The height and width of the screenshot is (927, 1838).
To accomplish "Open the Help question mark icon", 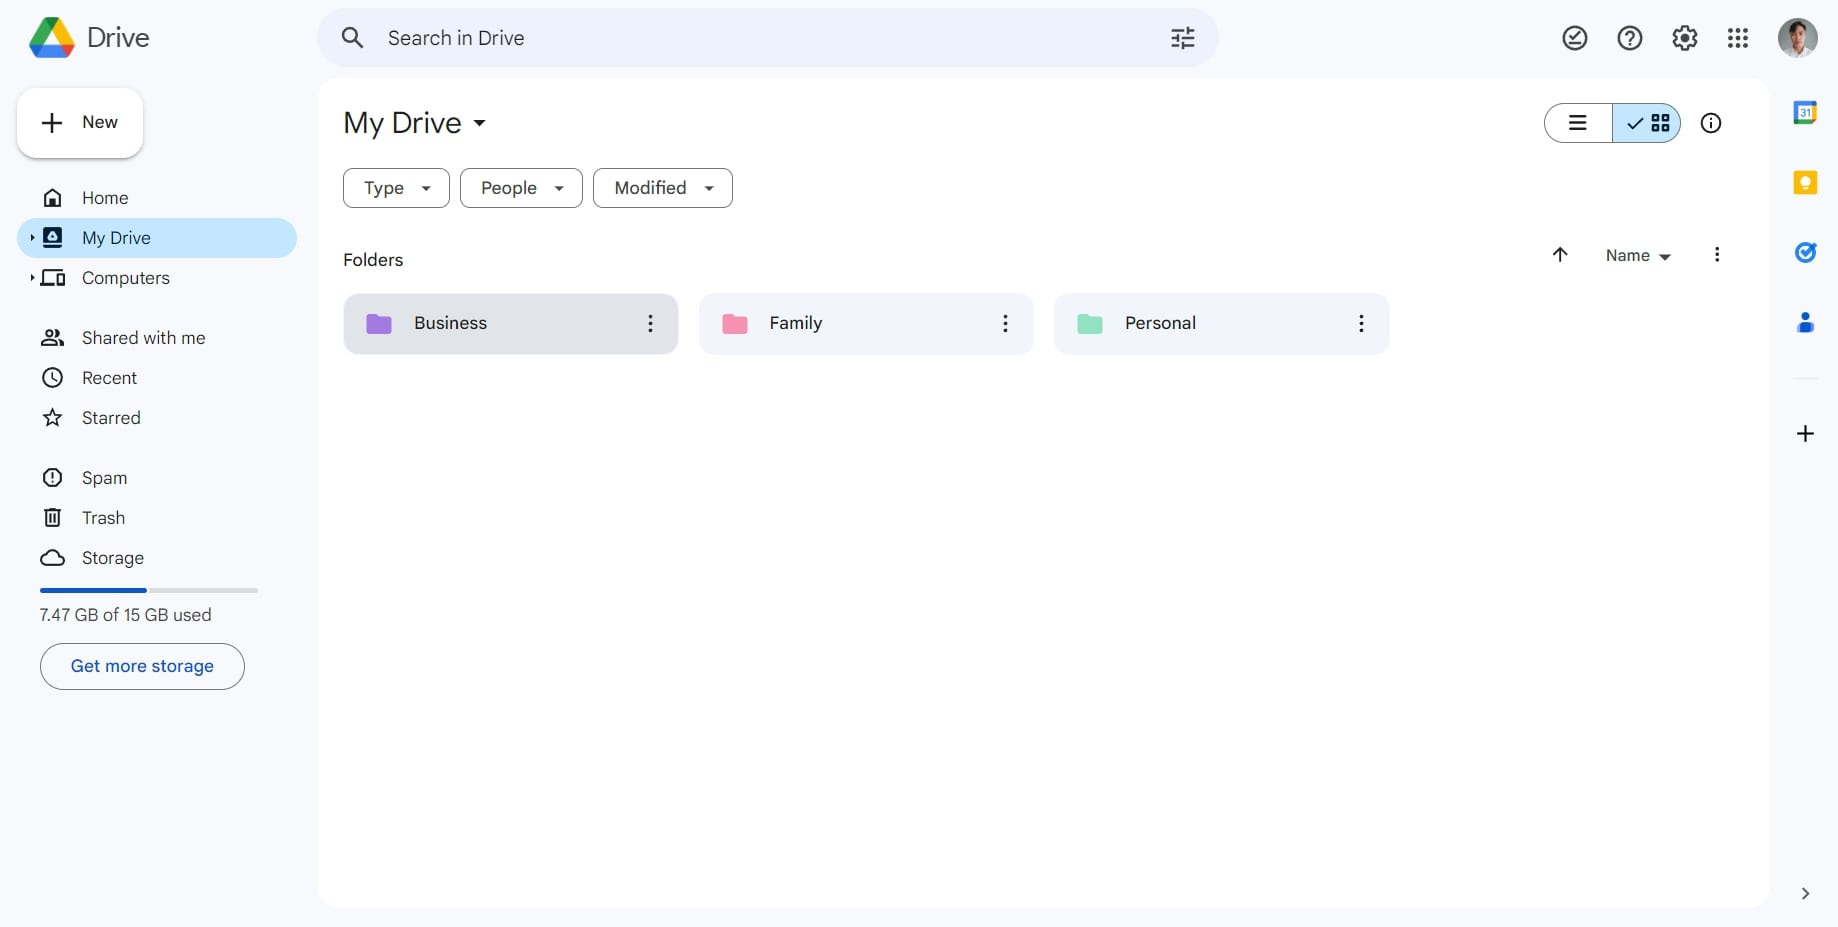I will (x=1630, y=38).
